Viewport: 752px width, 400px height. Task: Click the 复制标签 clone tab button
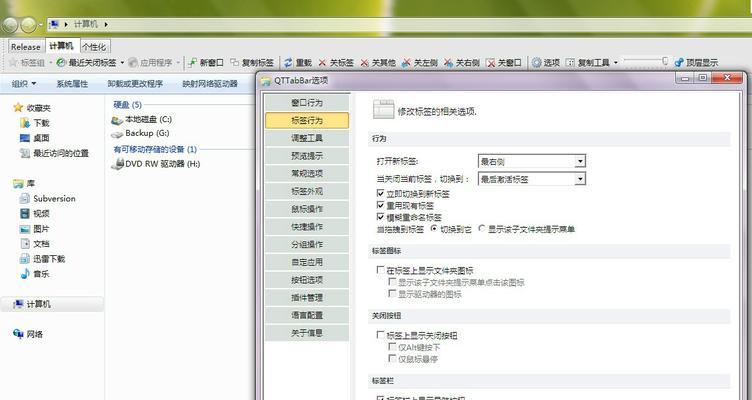[252, 62]
